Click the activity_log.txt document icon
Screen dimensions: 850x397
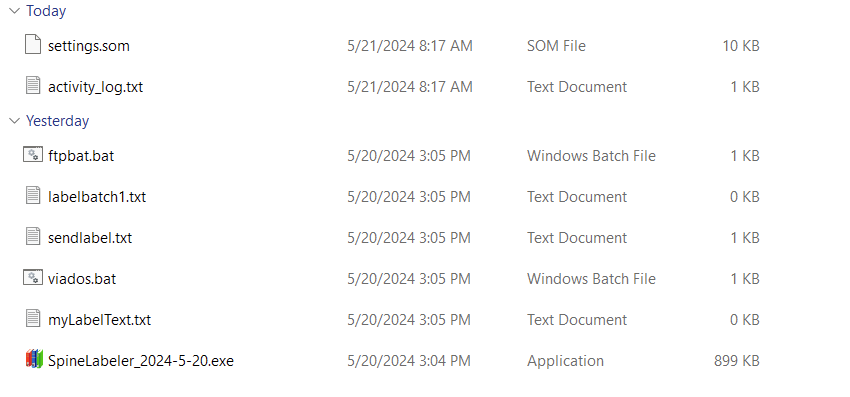33,85
